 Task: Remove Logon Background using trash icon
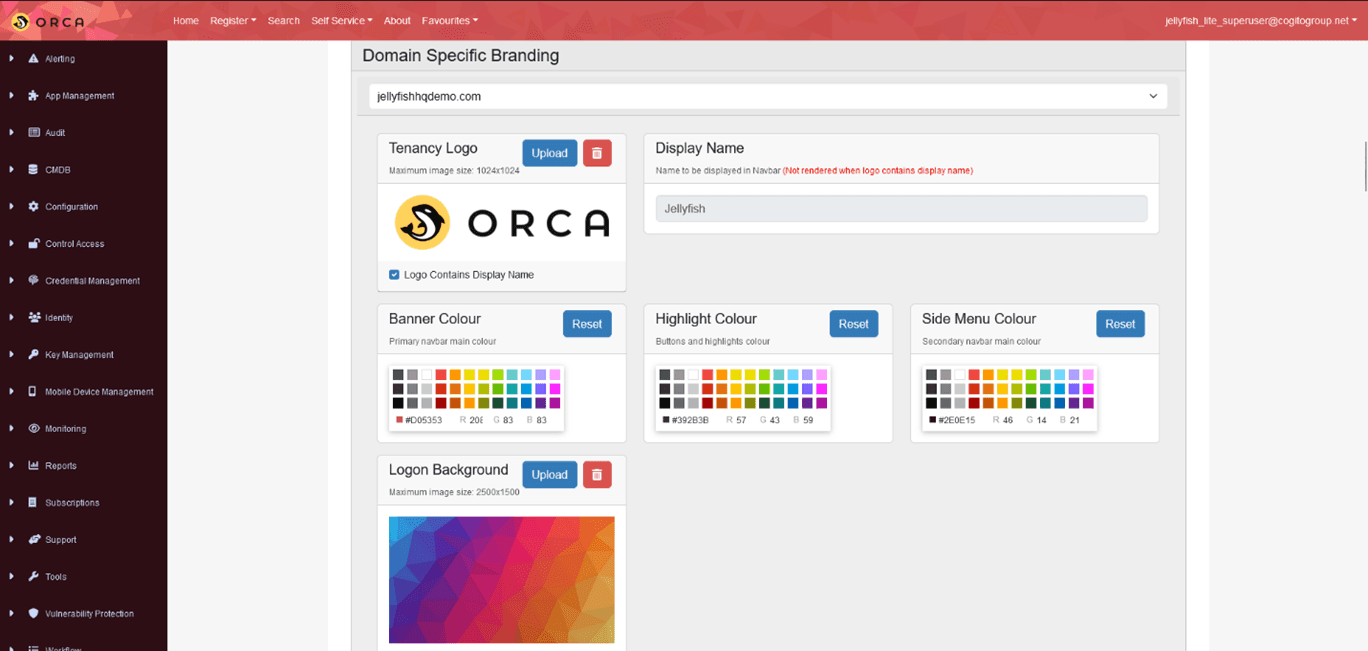click(597, 475)
